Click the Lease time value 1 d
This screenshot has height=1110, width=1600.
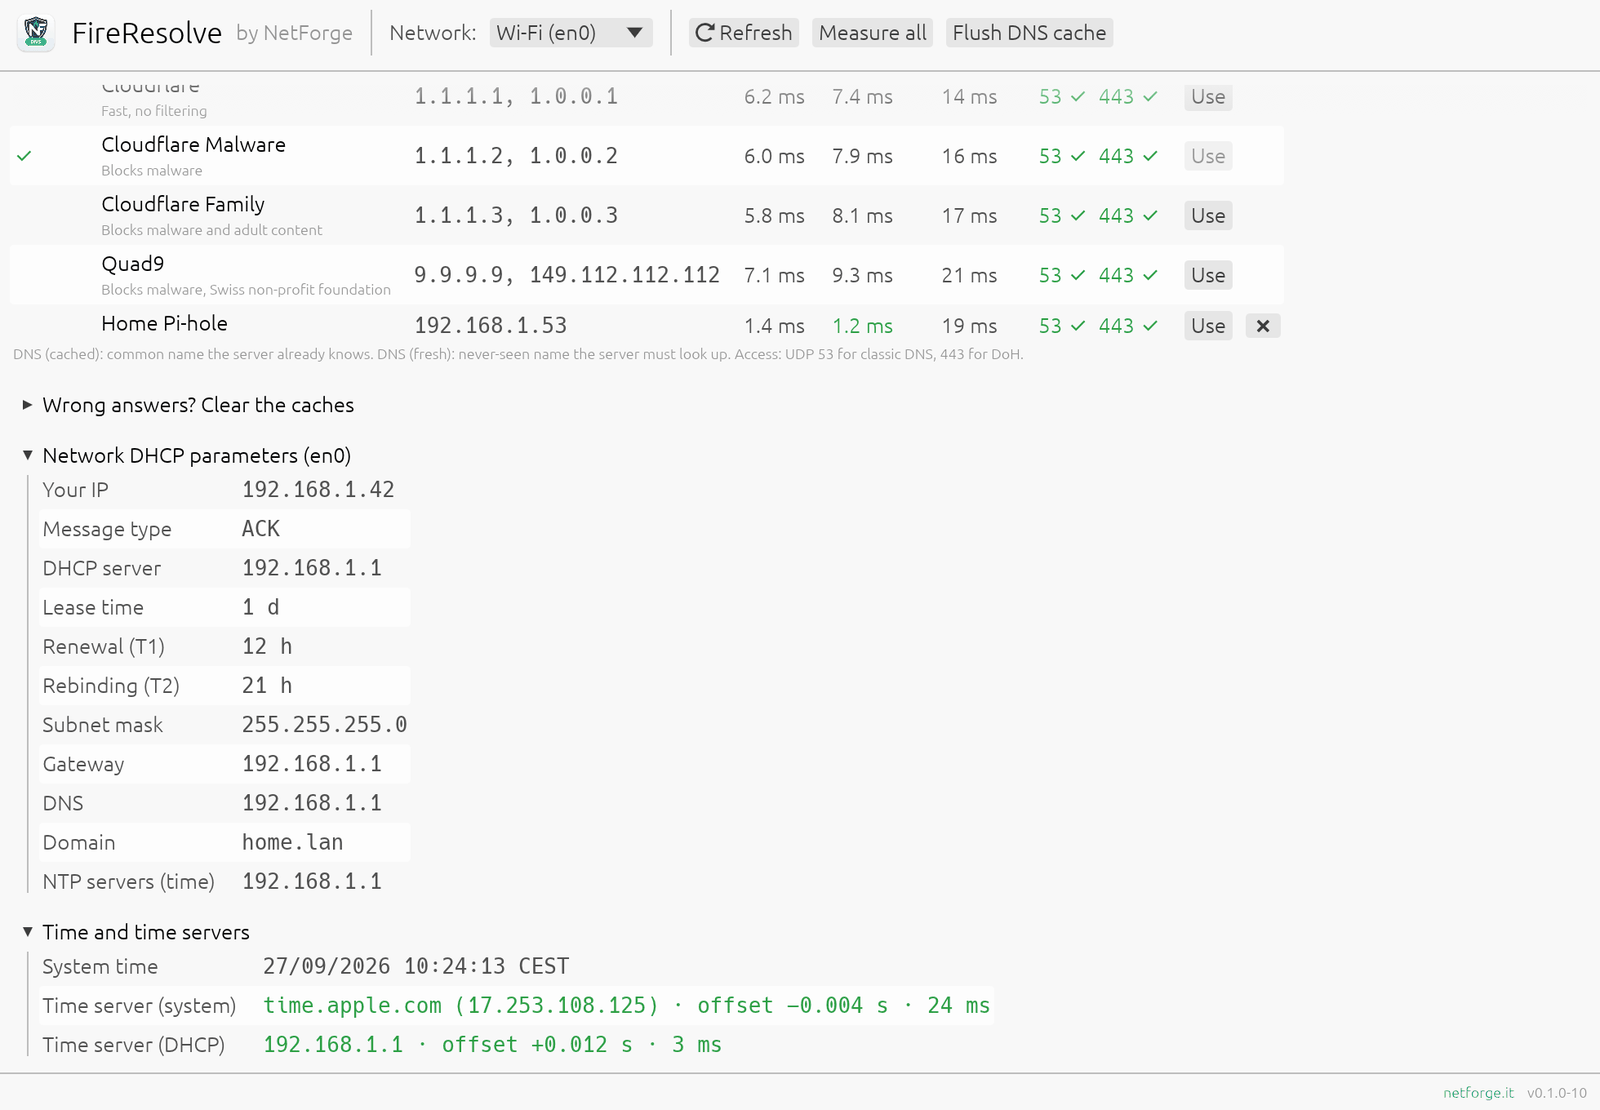pyautogui.click(x=260, y=608)
